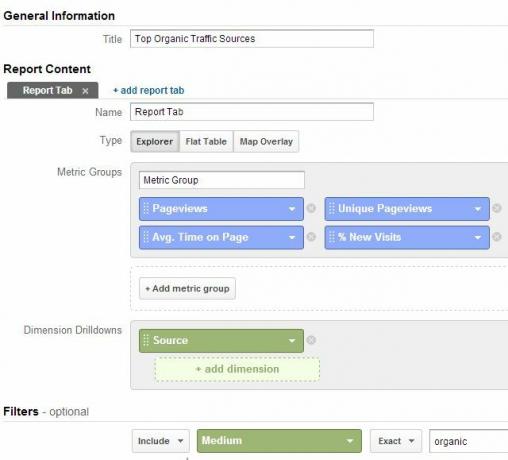This screenshot has width=508, height=460.
Task: Remove the Unique Pageviews metric via x icon
Action: (x=497, y=208)
